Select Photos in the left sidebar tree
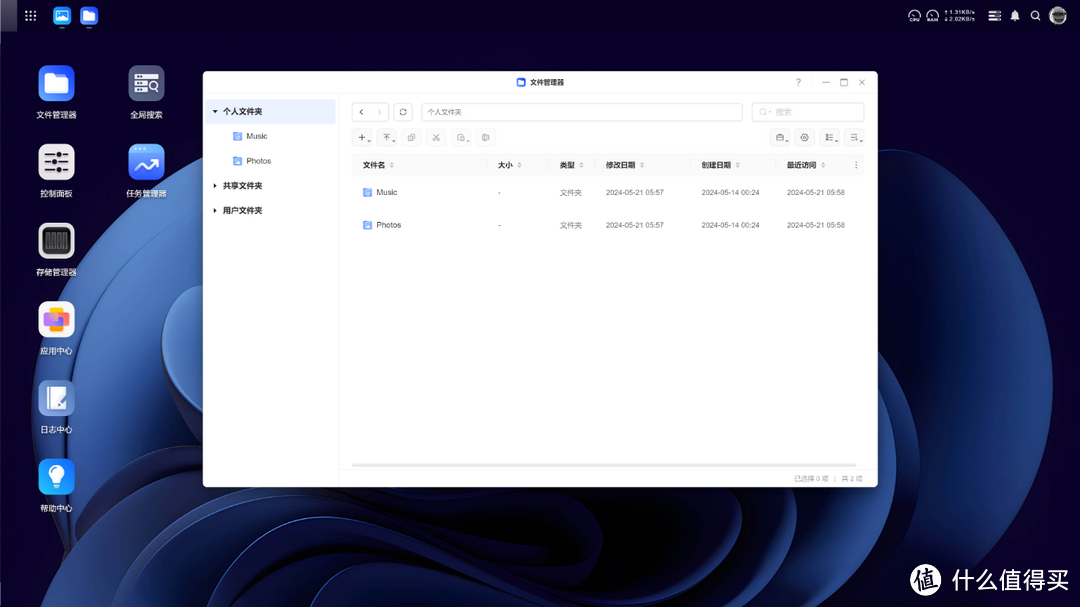The image size is (1080, 607). (258, 161)
